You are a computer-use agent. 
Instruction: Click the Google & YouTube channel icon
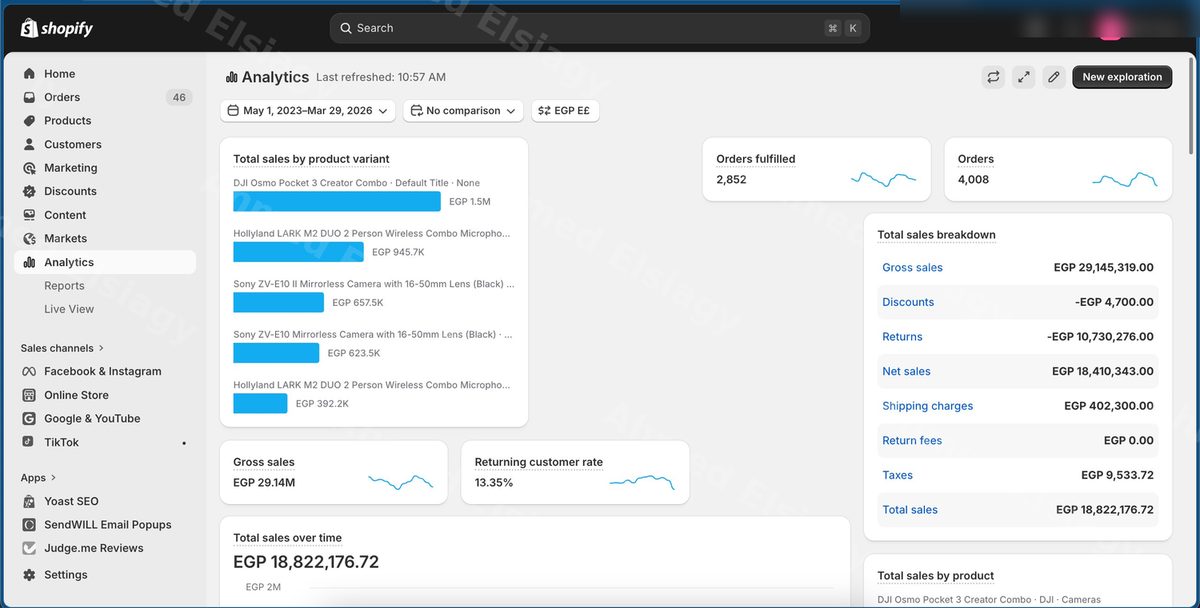29,418
